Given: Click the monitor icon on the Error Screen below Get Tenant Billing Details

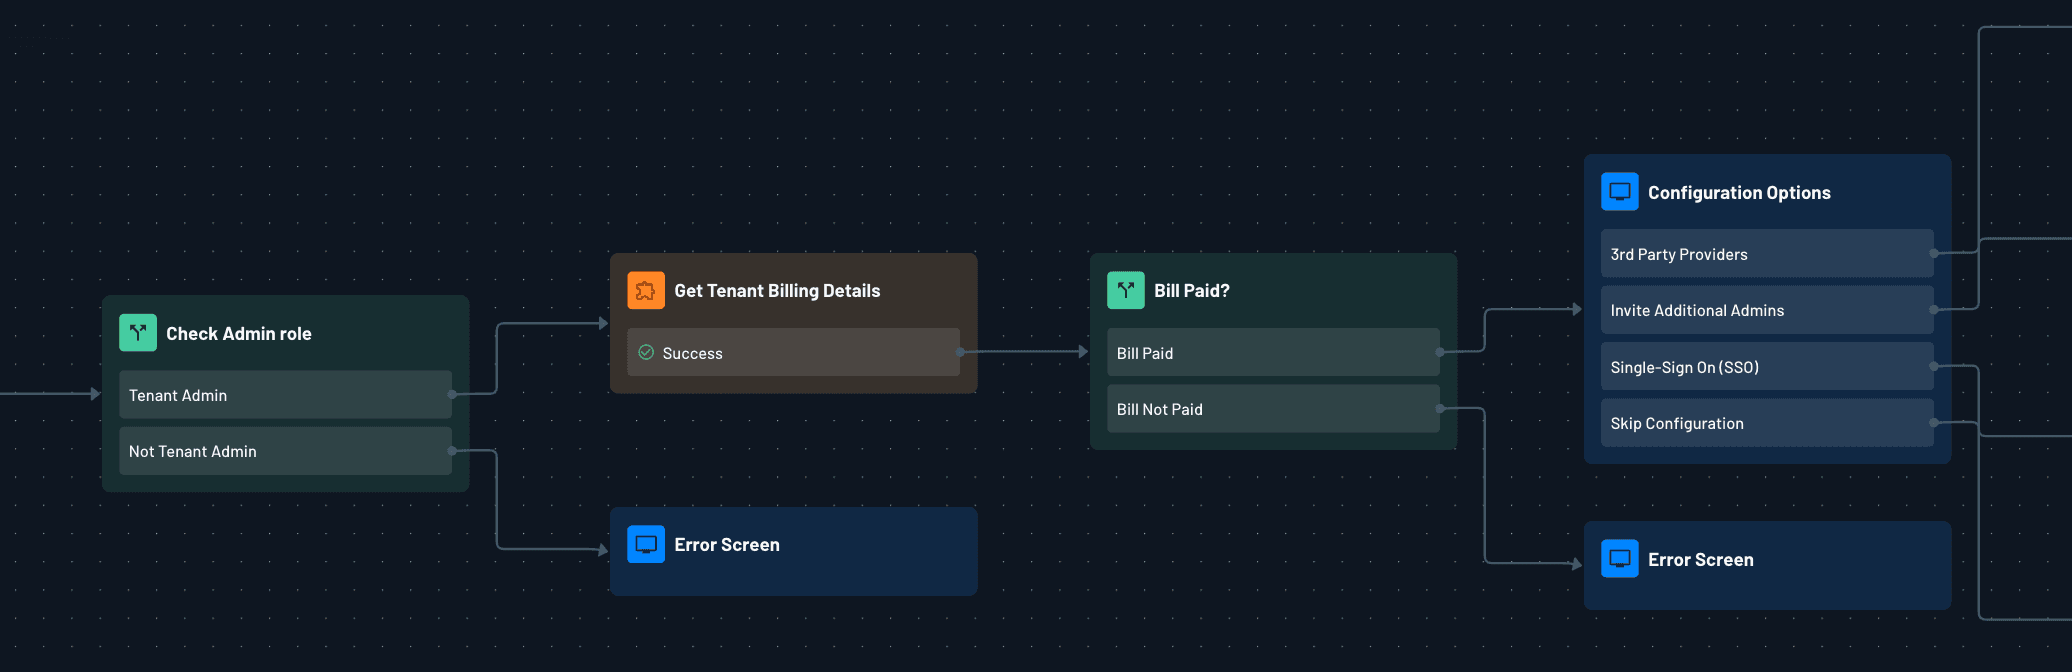Looking at the screenshot, I should [x=646, y=545].
